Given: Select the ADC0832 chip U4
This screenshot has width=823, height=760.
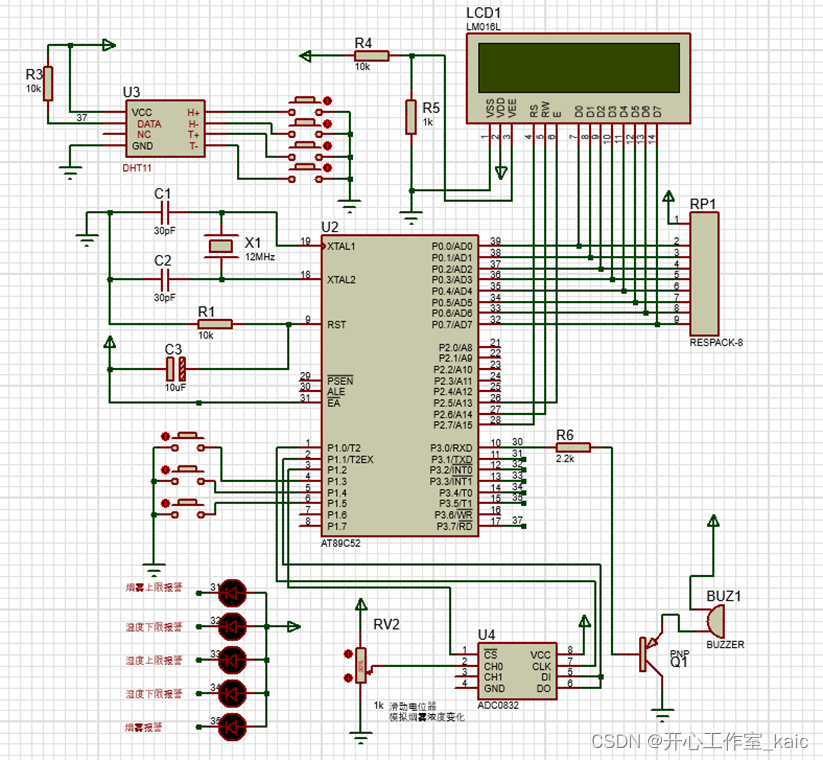Looking at the screenshot, I should pos(517,671).
